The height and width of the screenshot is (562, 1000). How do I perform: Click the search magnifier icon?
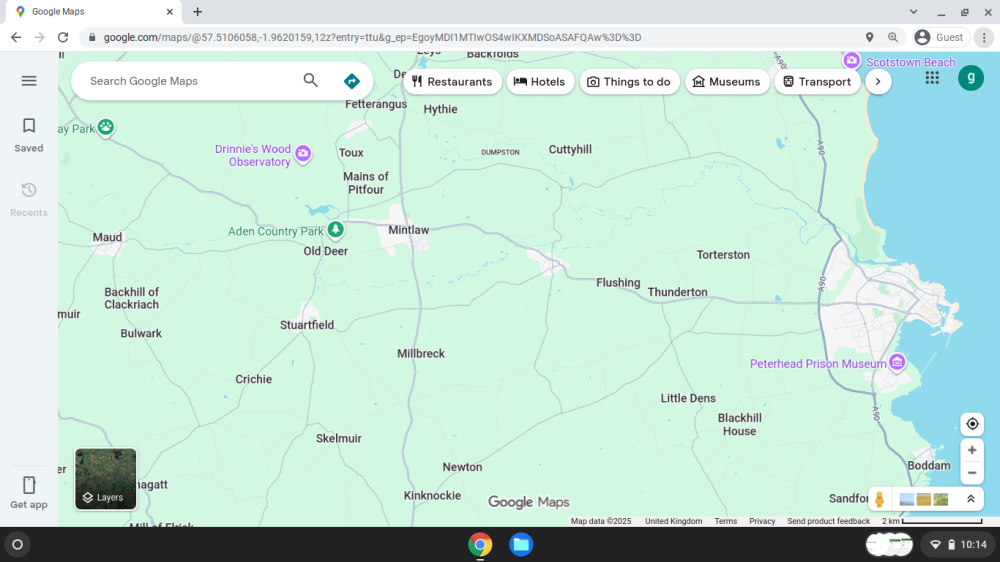point(311,80)
